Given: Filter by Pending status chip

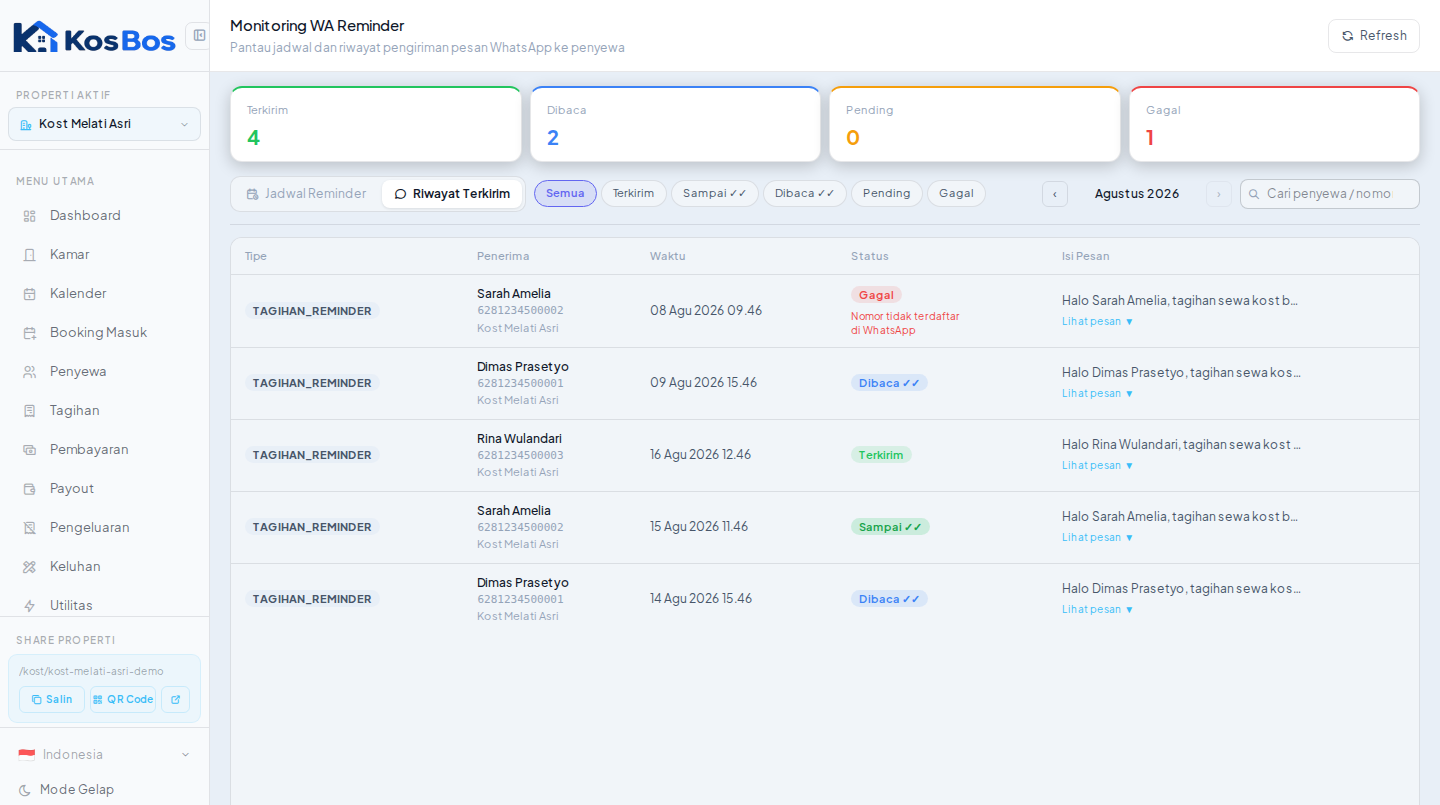Looking at the screenshot, I should (887, 193).
